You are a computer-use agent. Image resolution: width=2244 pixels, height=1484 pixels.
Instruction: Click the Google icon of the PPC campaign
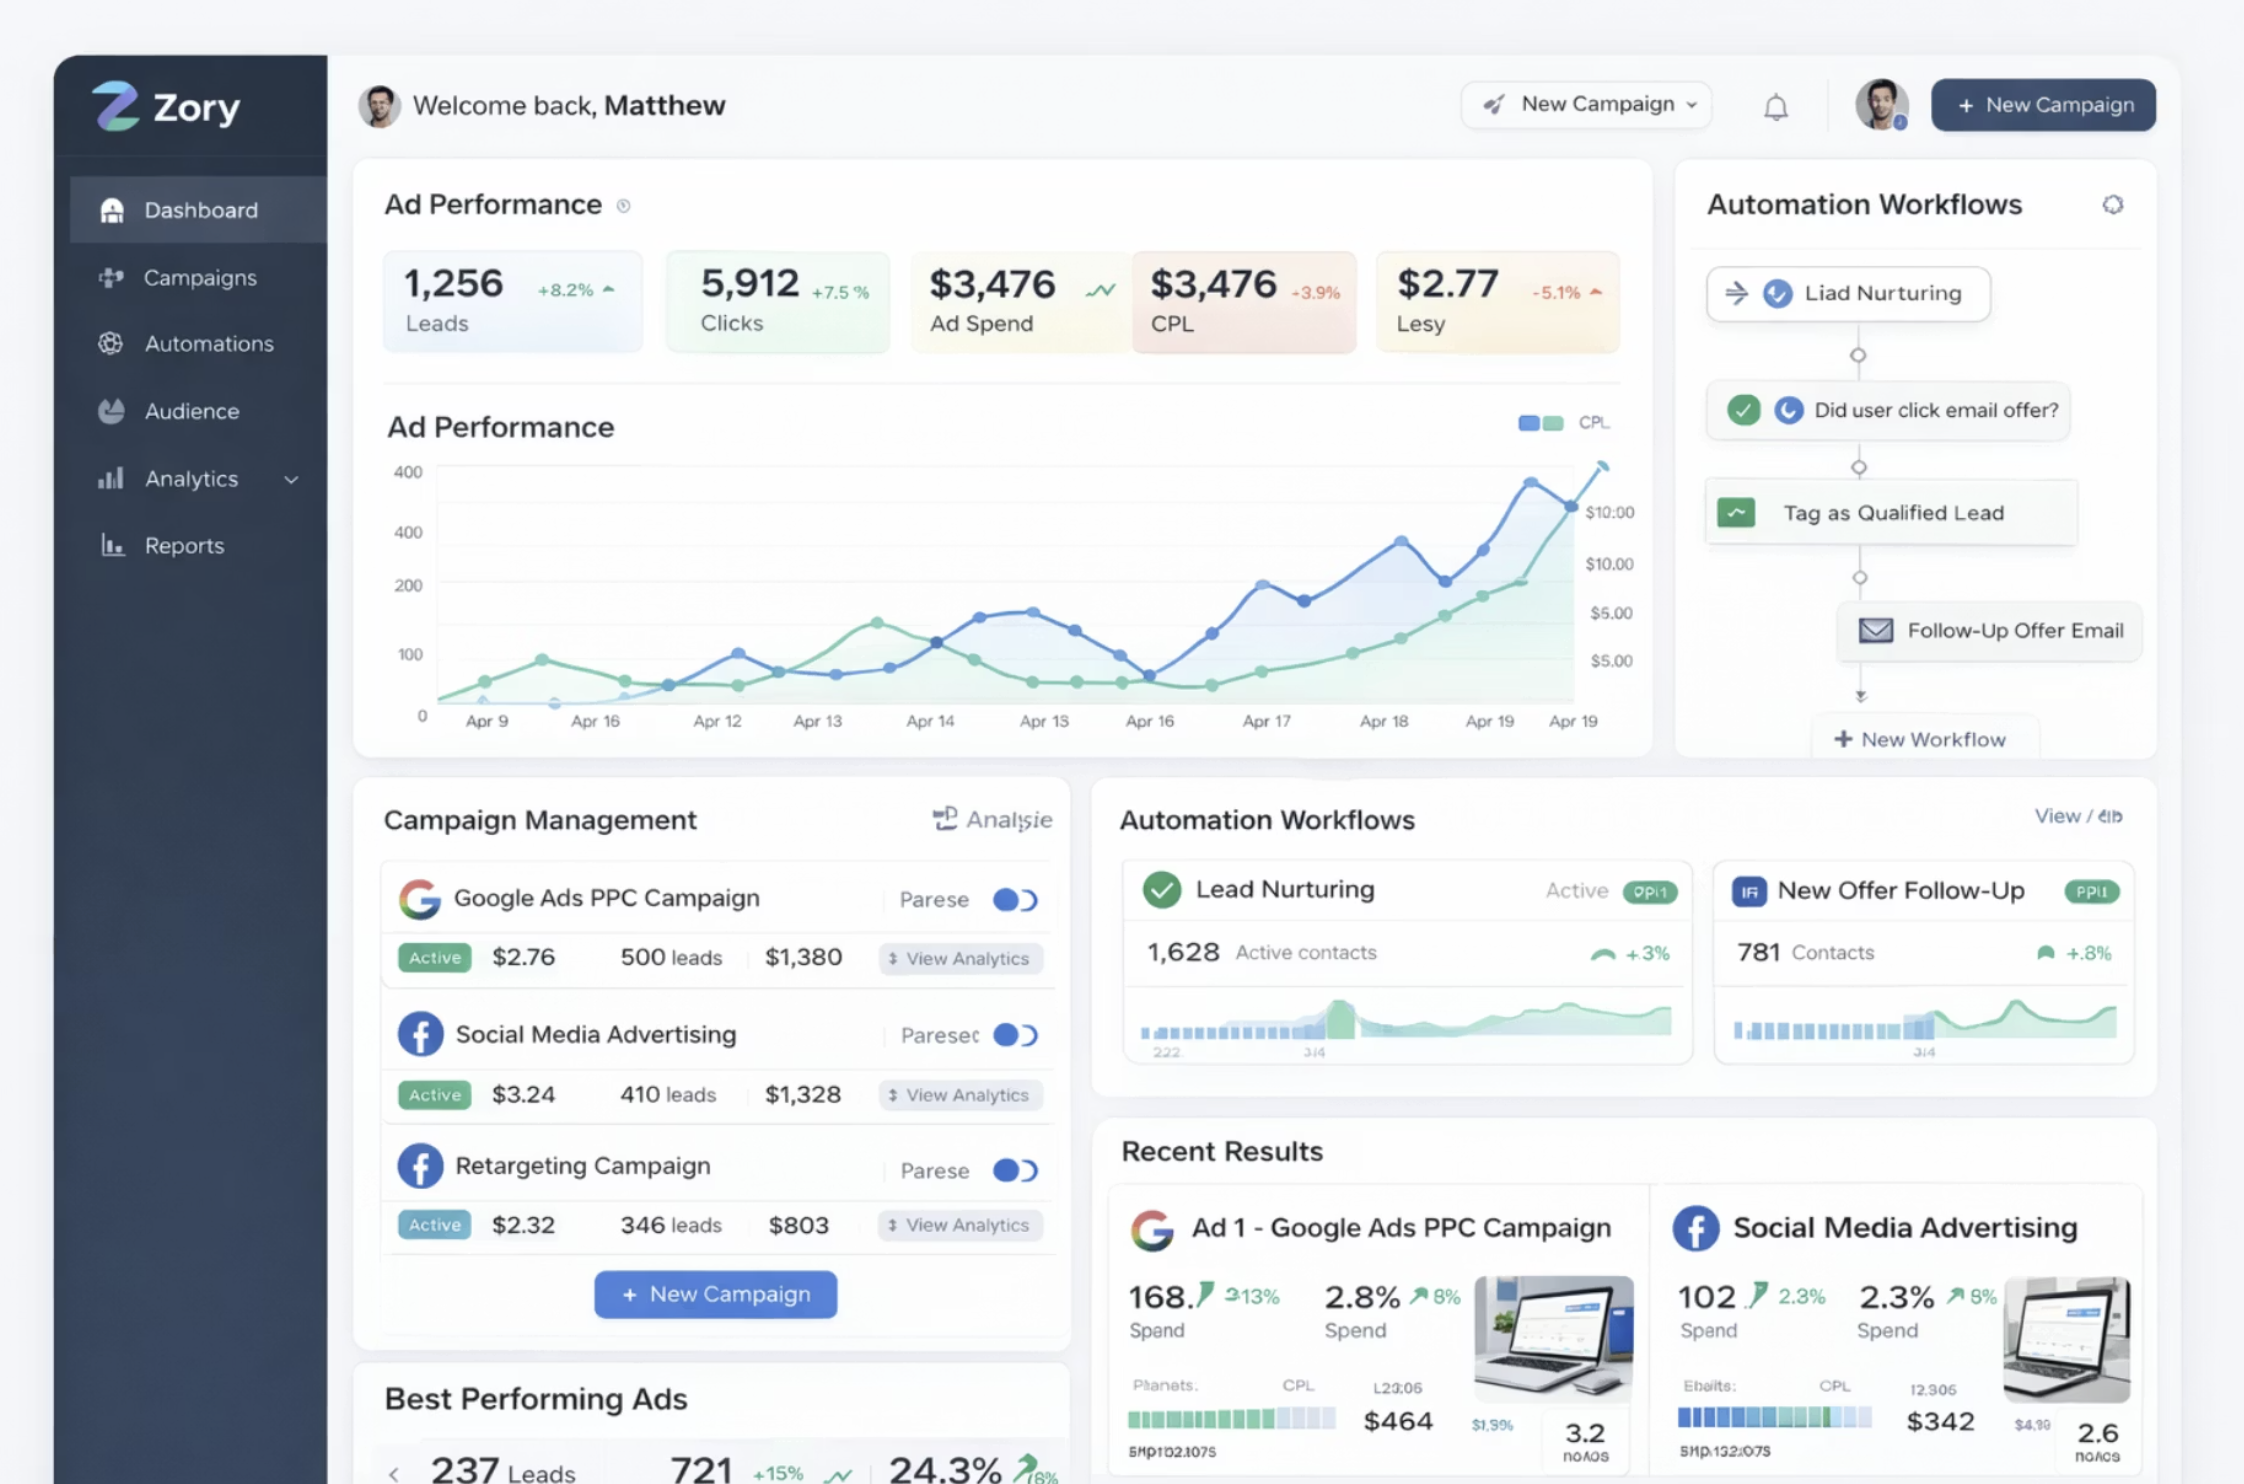[420, 899]
